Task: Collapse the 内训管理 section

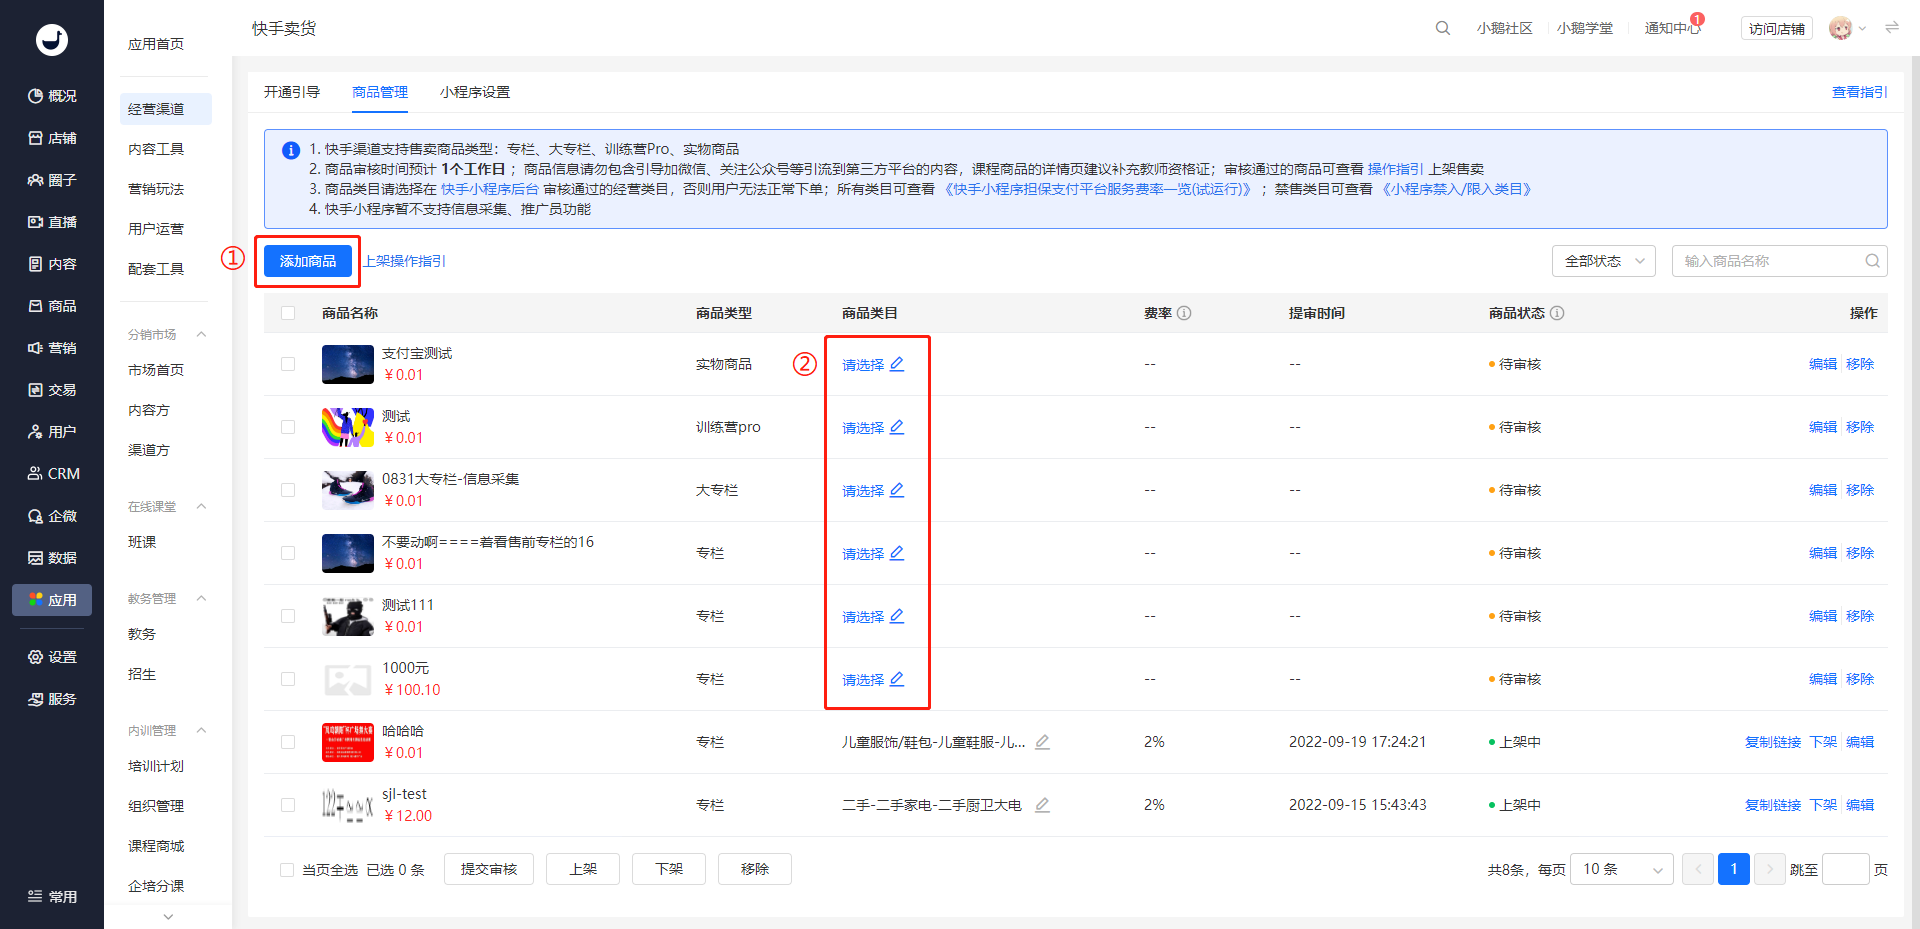Action: pyautogui.click(x=201, y=731)
